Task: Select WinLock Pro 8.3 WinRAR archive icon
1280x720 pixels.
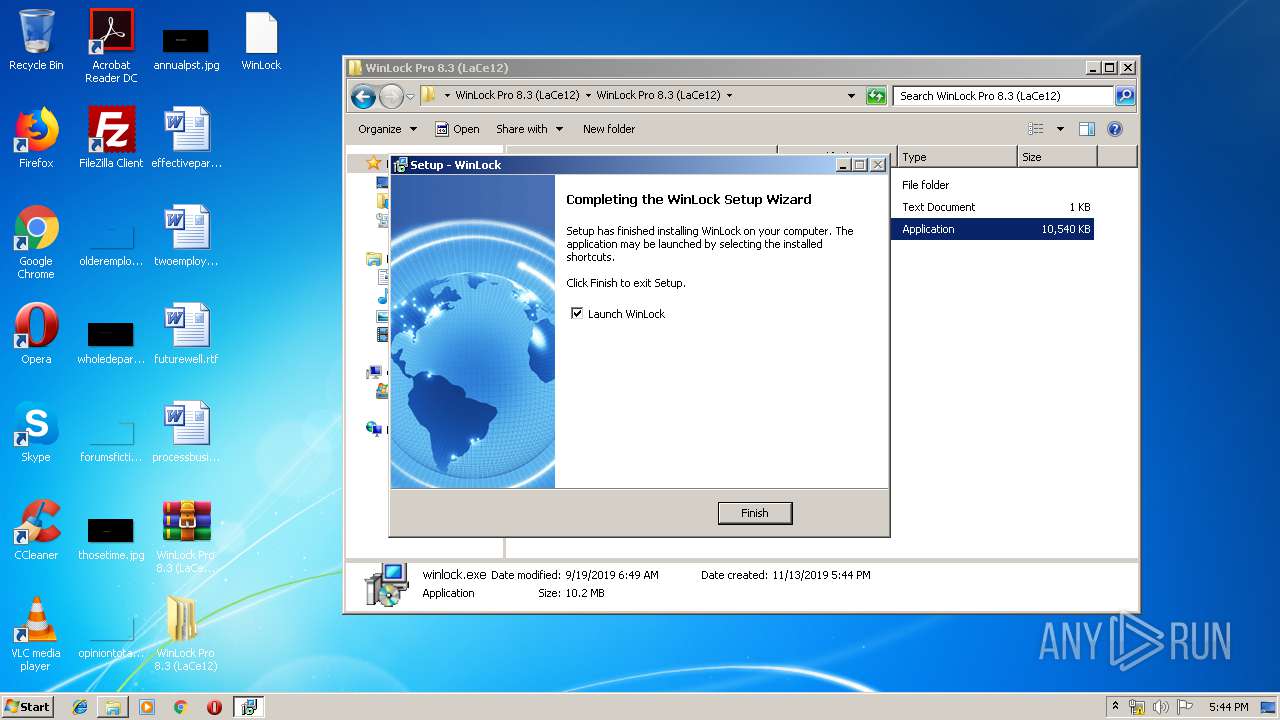Action: pyautogui.click(x=186, y=537)
